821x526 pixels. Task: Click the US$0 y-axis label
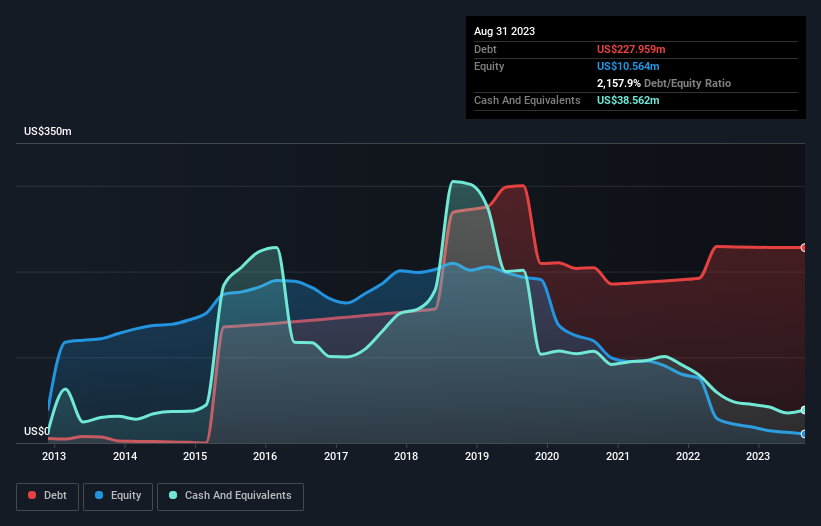[x=37, y=431]
